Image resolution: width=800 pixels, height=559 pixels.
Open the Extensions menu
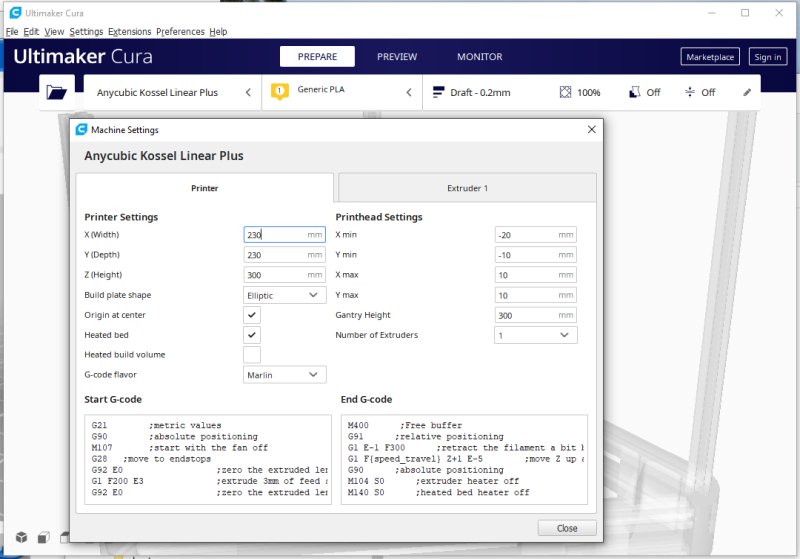pyautogui.click(x=130, y=32)
